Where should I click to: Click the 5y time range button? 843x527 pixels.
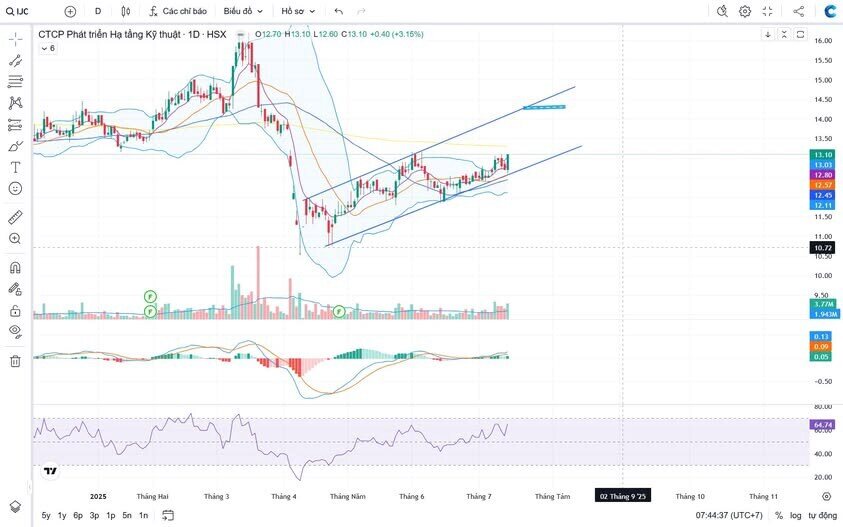coord(46,515)
